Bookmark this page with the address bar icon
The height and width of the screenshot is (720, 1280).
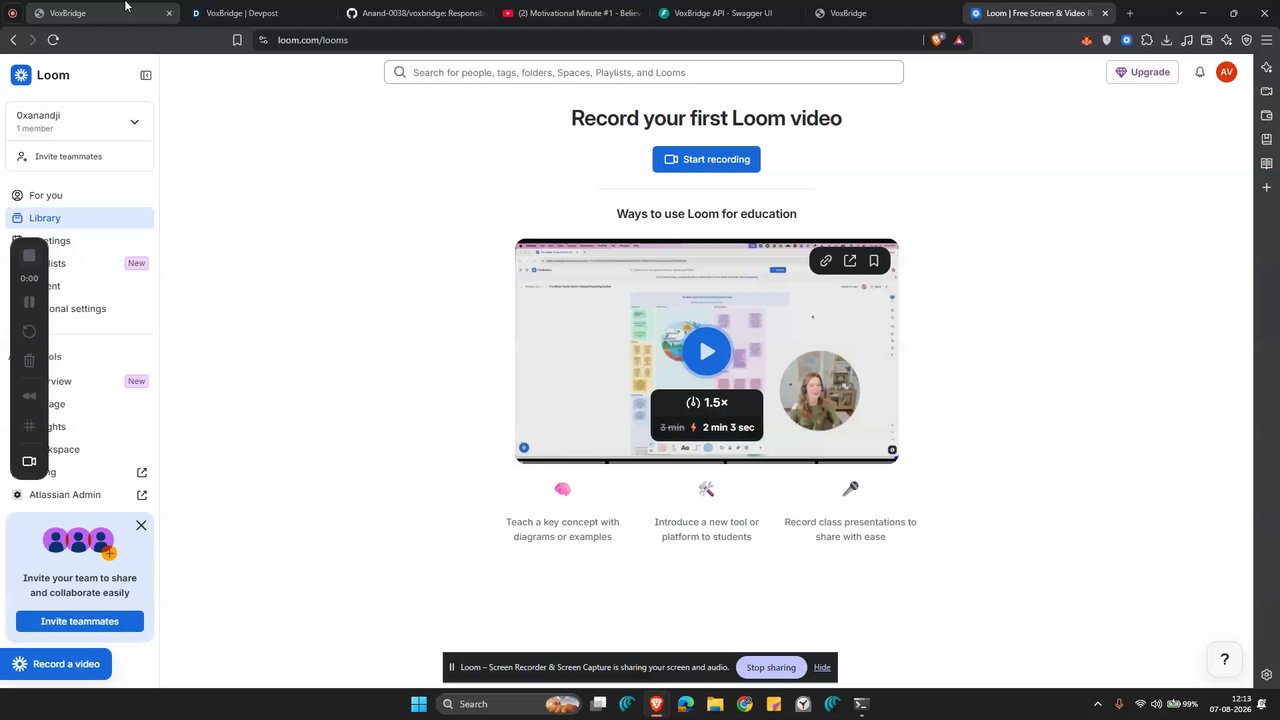pyautogui.click(x=237, y=40)
